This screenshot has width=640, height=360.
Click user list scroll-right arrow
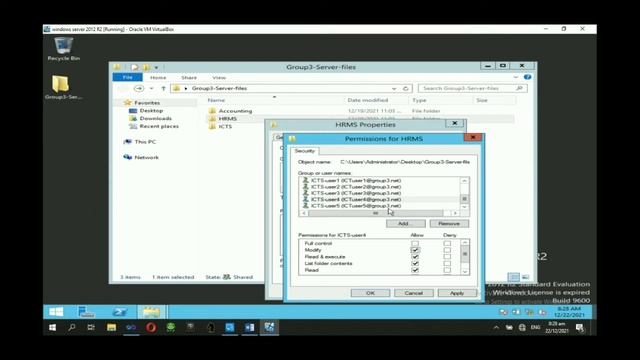click(x=456, y=213)
